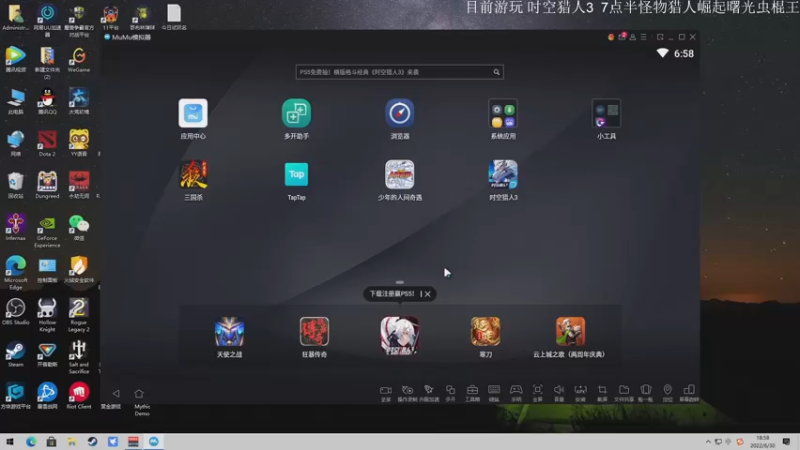
Task: Click the magnifier search icon
Action: 496,72
